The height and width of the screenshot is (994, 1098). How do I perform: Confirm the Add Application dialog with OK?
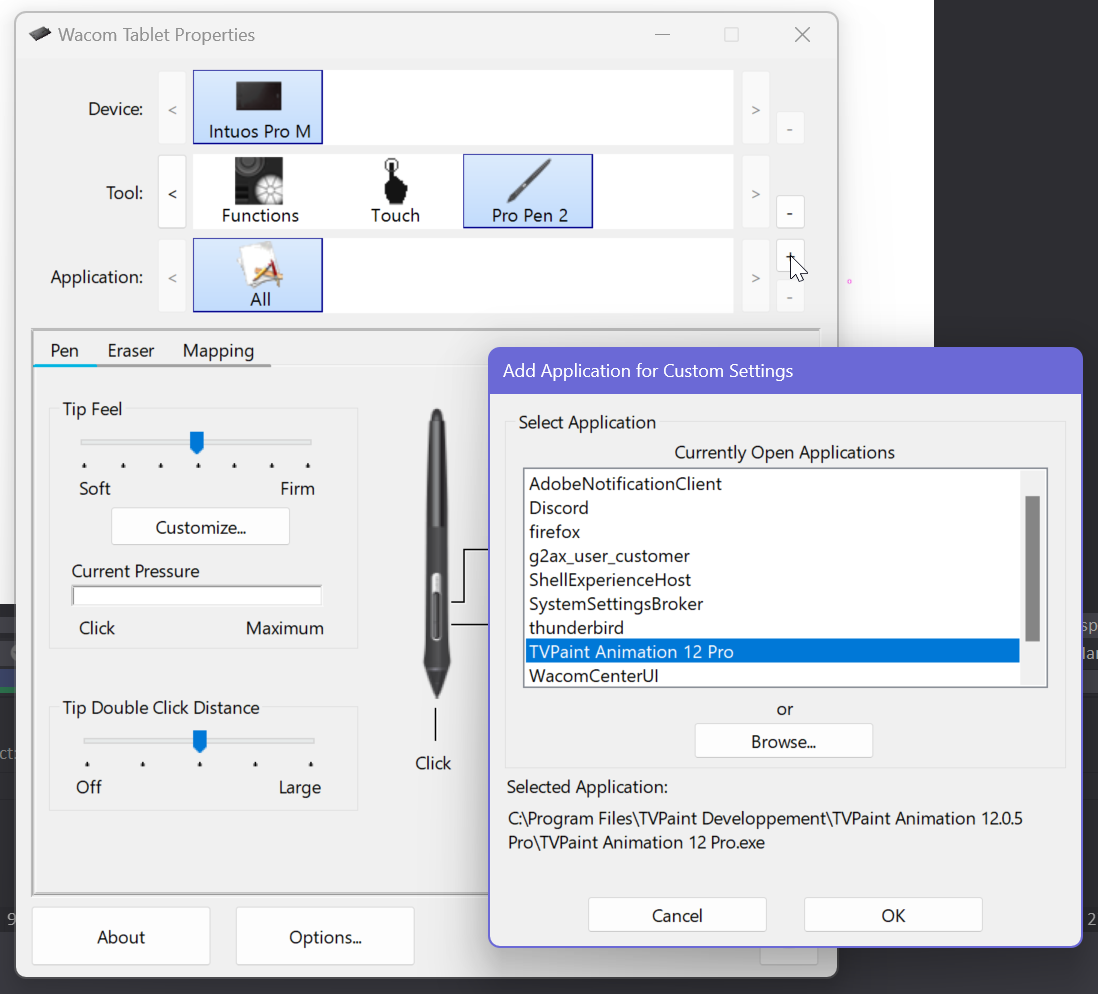[x=893, y=915]
